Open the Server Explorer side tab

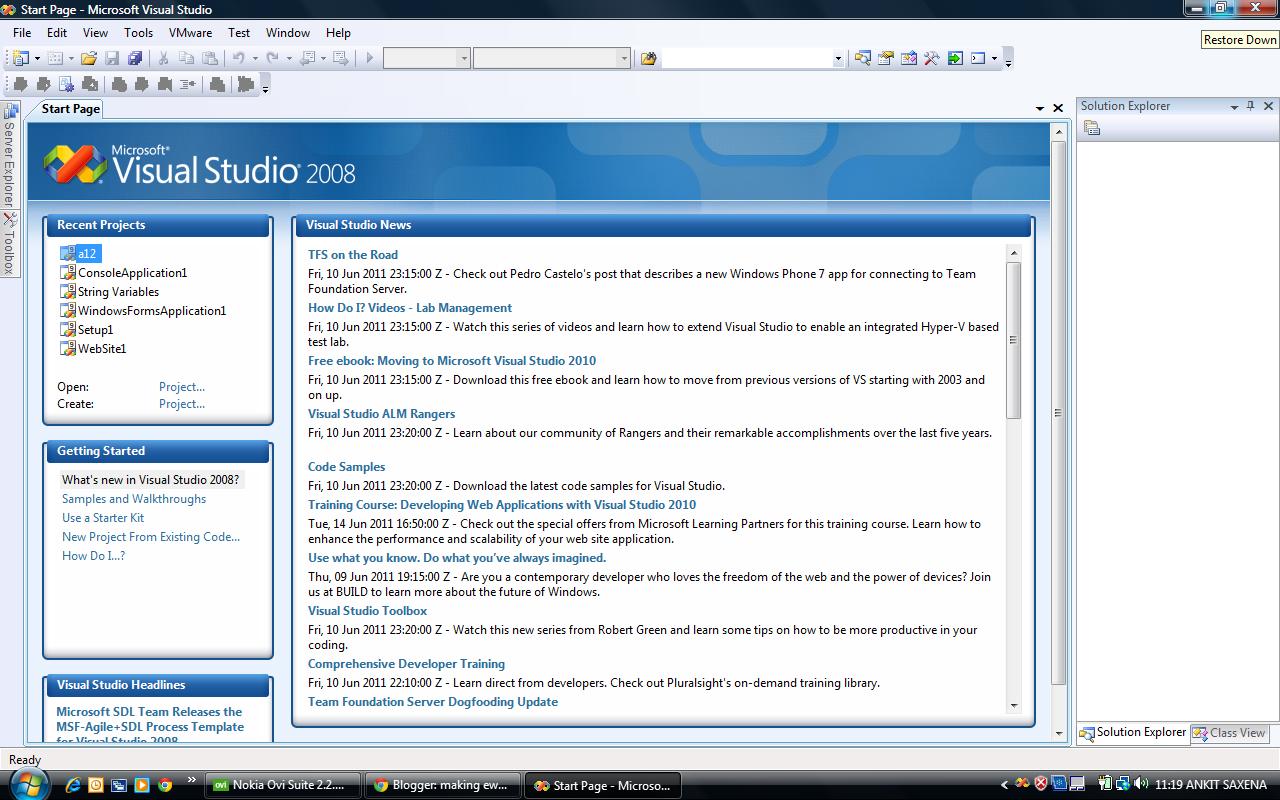click(x=8, y=156)
